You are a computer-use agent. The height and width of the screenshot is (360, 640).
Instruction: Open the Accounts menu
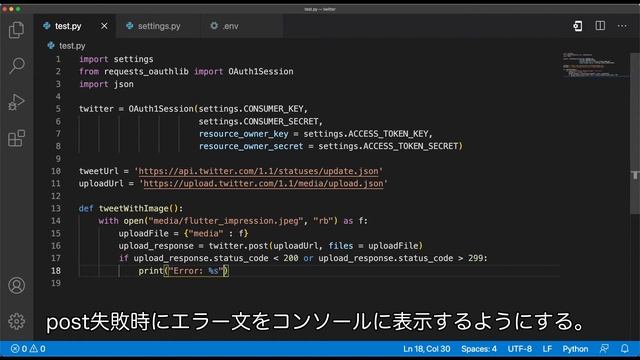[16, 286]
